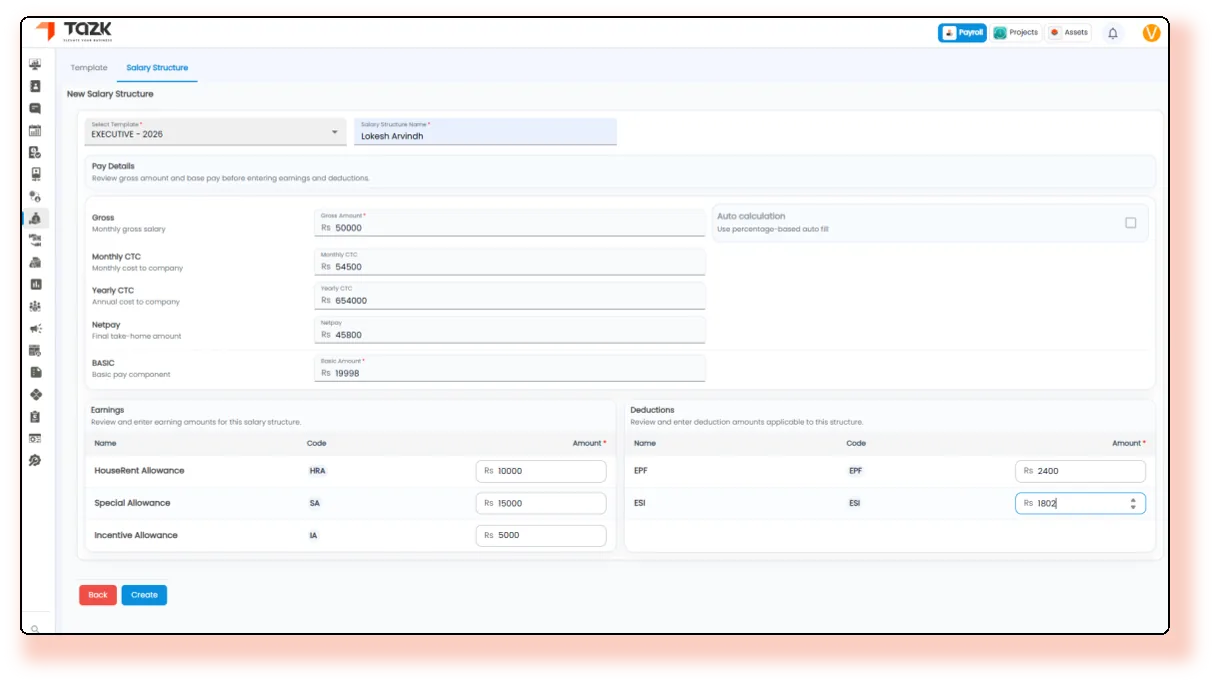Open the document file sidebar icon

pos(35,372)
